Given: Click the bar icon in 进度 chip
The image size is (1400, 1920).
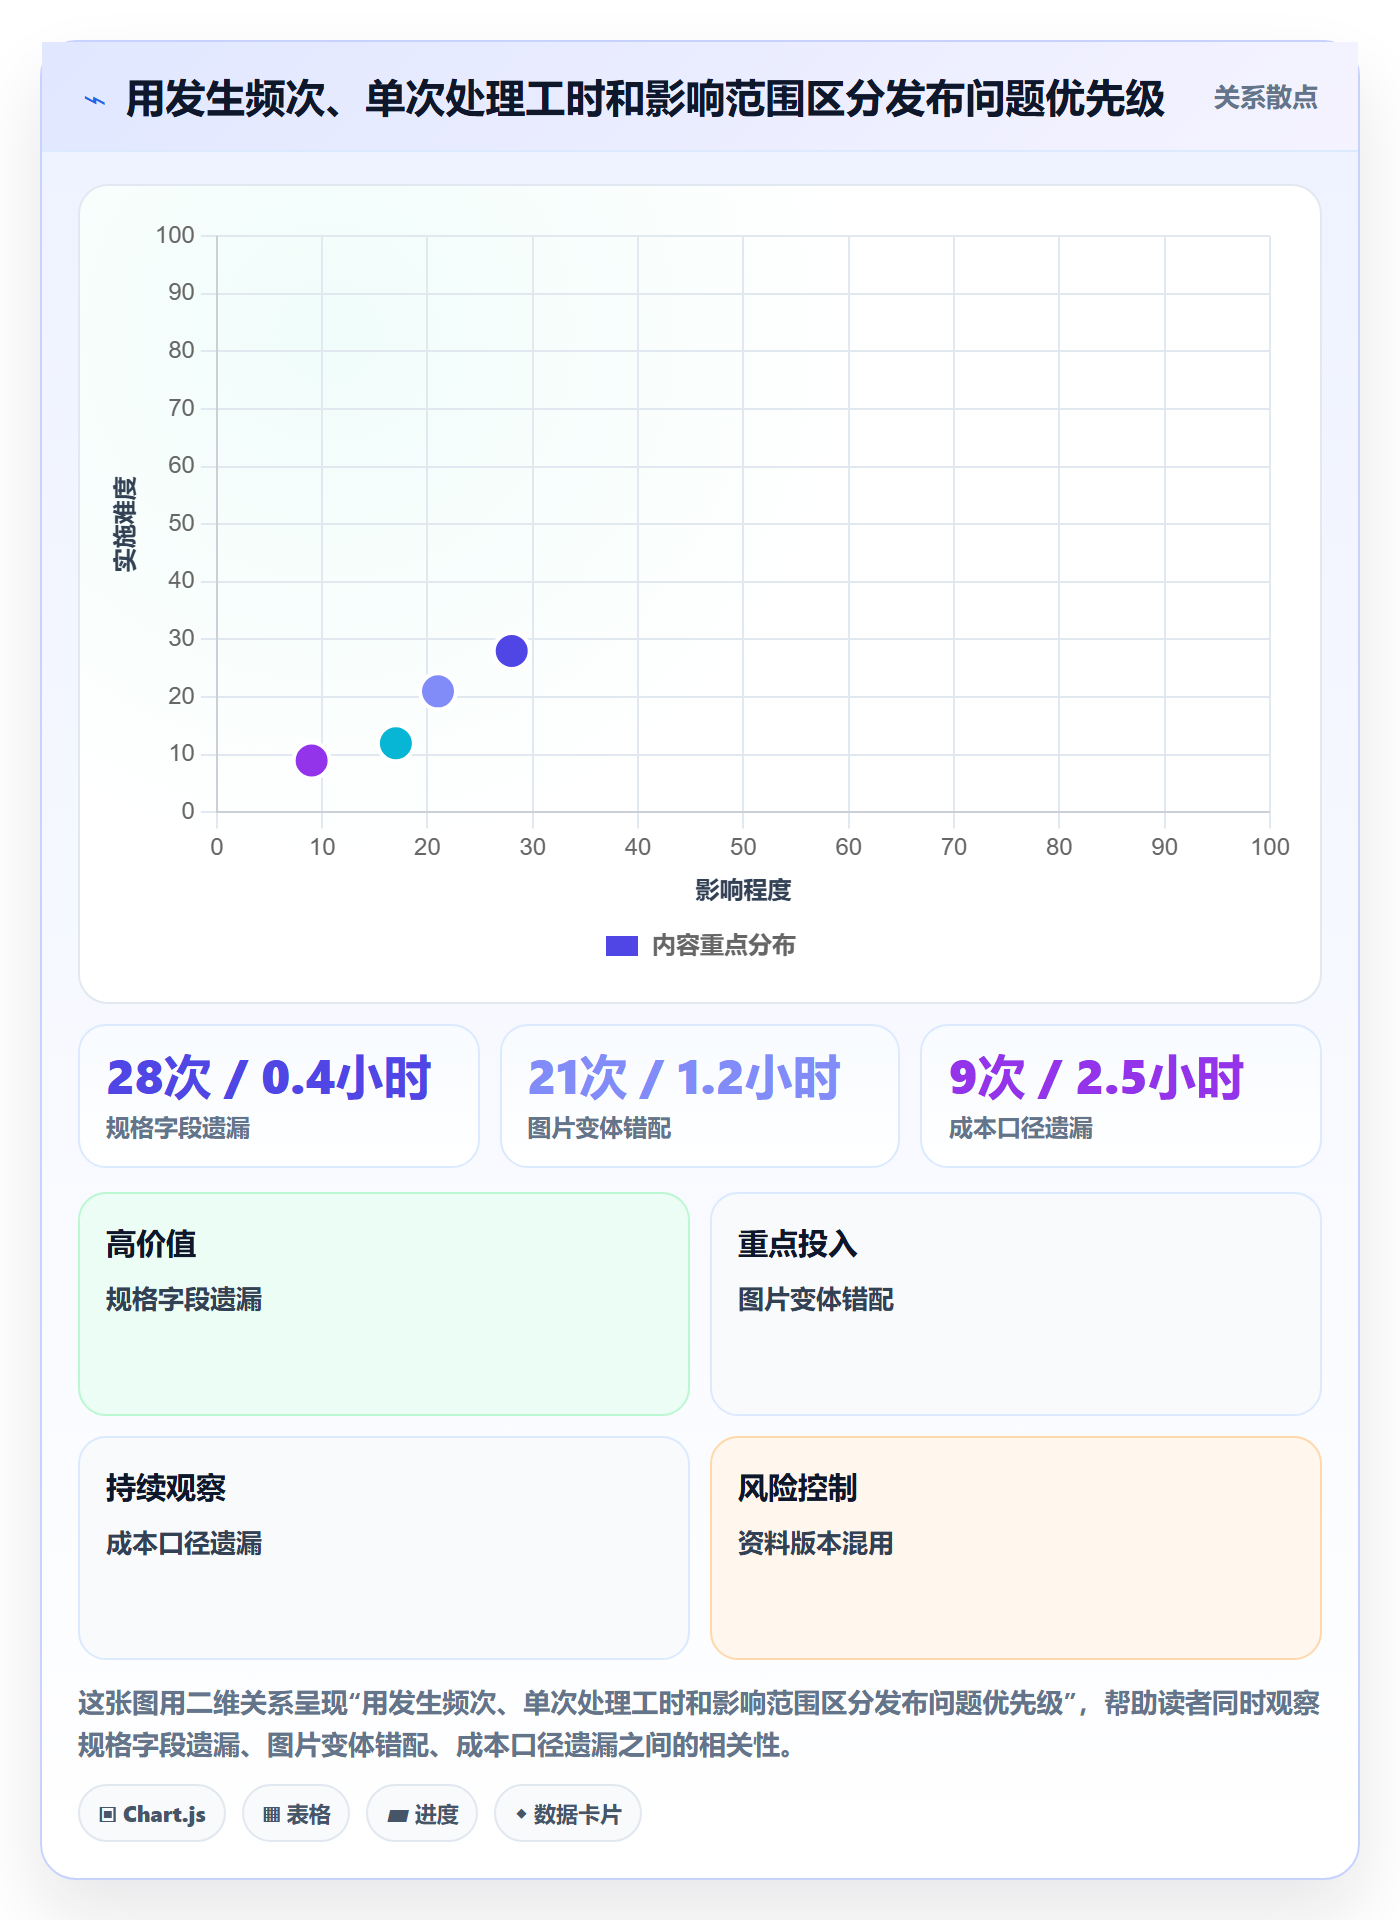Looking at the screenshot, I should 397,1816.
